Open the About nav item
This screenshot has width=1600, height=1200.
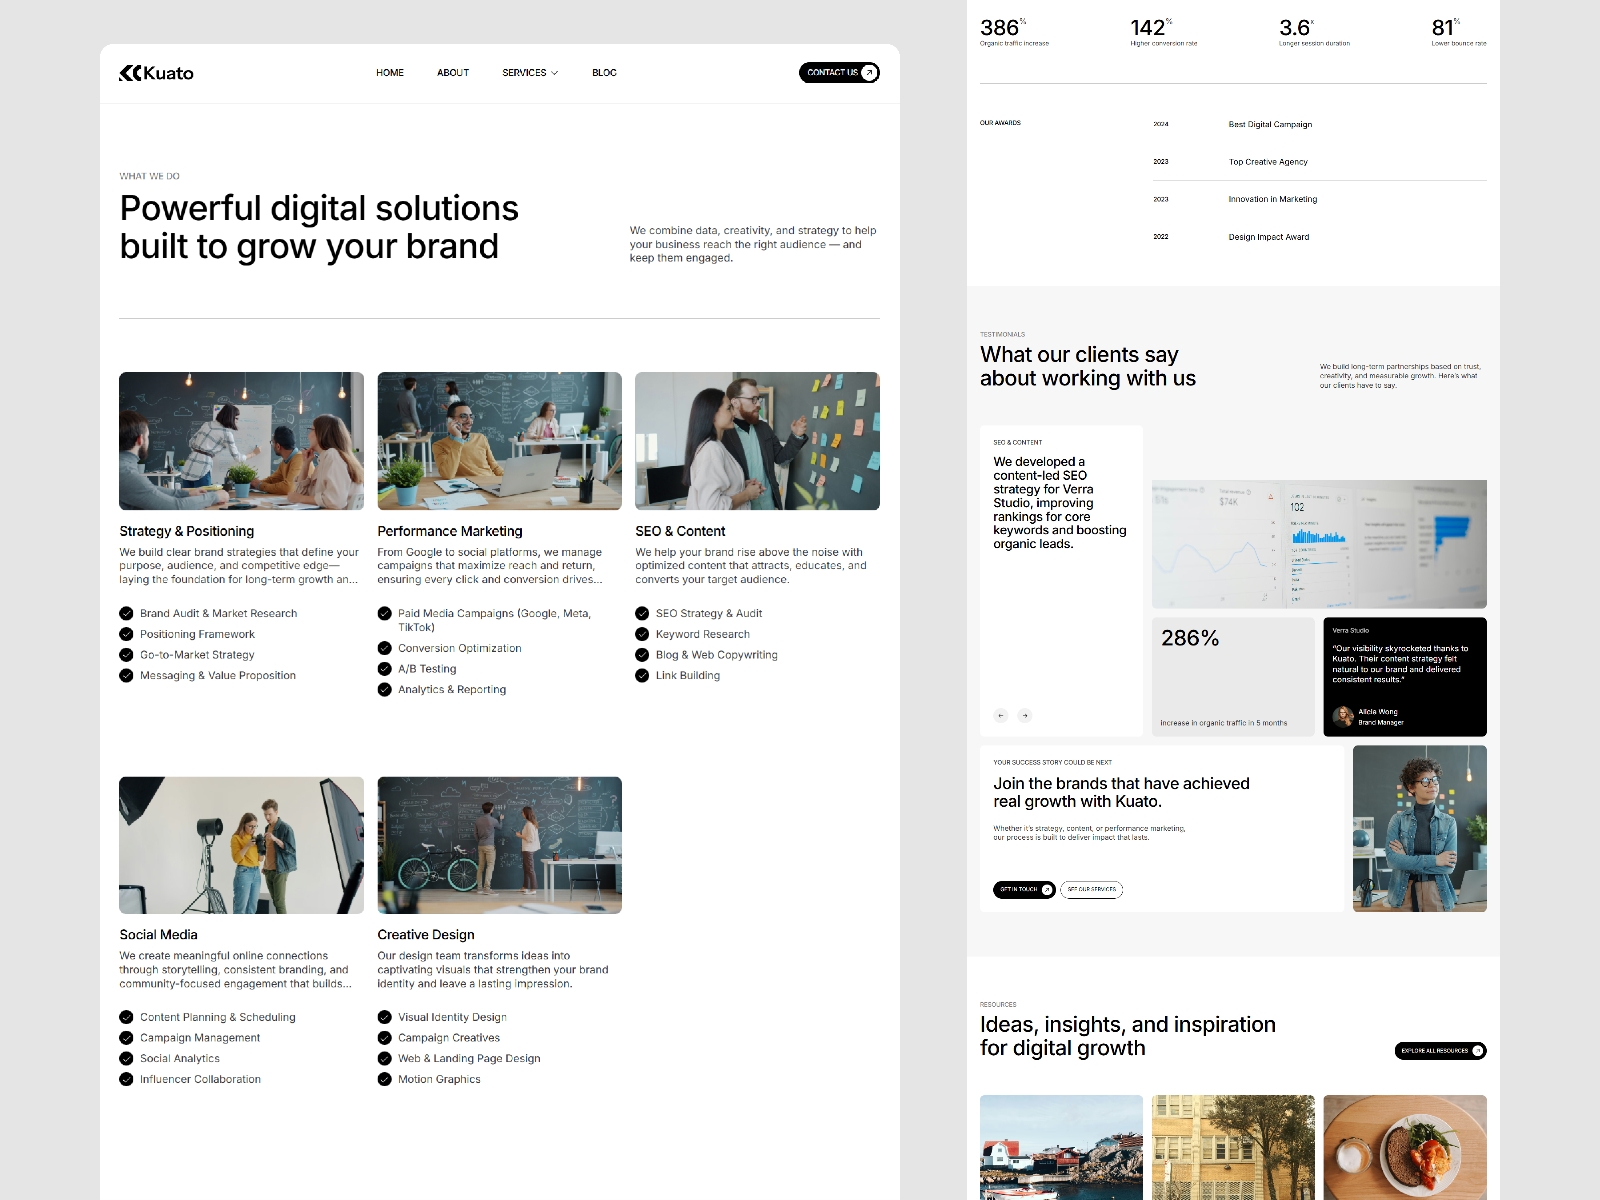pos(453,73)
